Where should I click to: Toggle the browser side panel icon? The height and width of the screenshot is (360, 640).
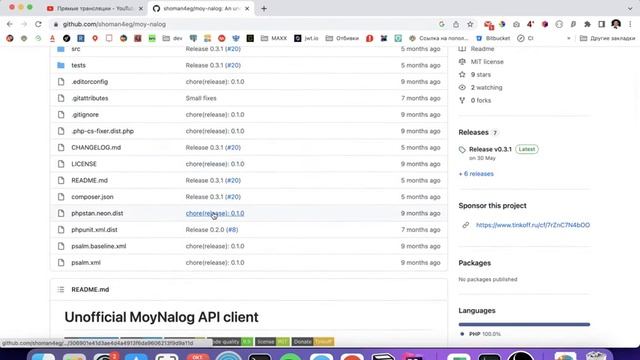[x=602, y=24]
